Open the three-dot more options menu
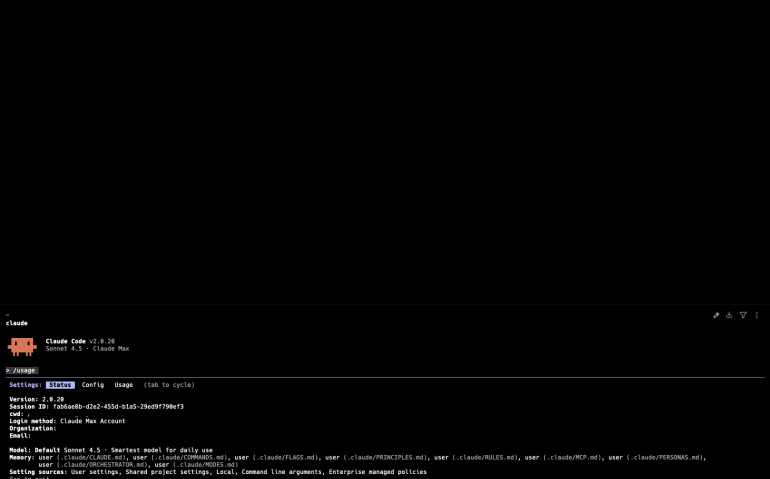This screenshot has width=770, height=479. click(756, 315)
